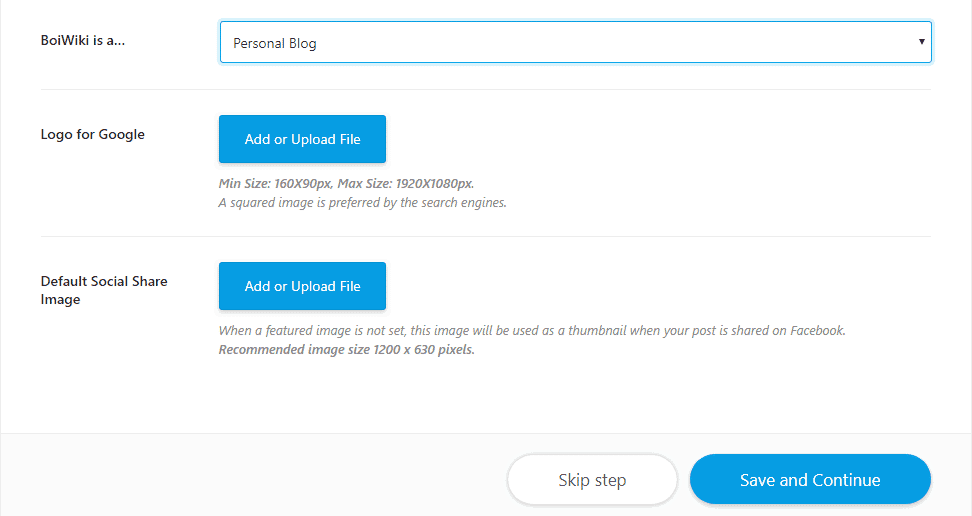The width and height of the screenshot is (972, 516).
Task: Click the dropdown arrow beside Personal Blog
Action: tap(921, 42)
